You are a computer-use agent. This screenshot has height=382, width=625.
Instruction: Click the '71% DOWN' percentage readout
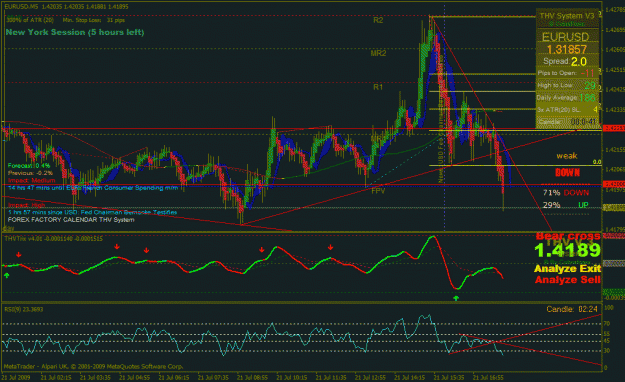(566, 193)
